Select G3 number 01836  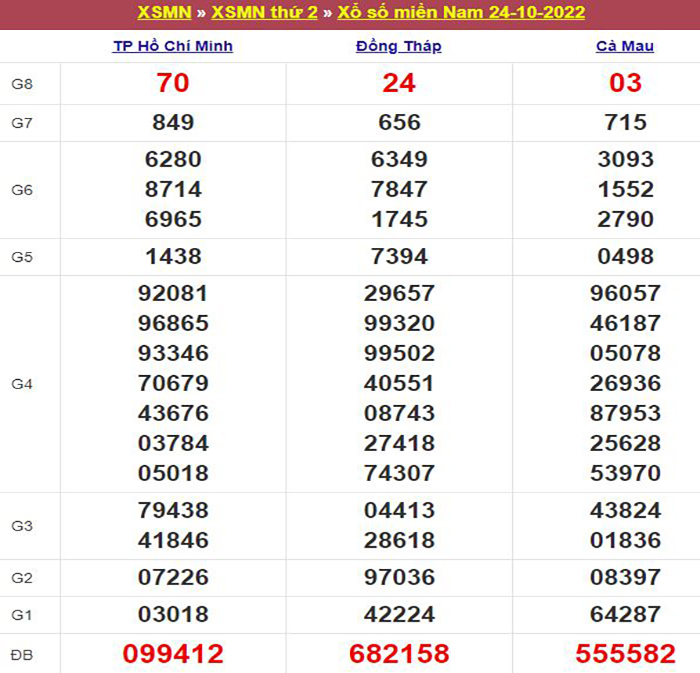coord(625,540)
